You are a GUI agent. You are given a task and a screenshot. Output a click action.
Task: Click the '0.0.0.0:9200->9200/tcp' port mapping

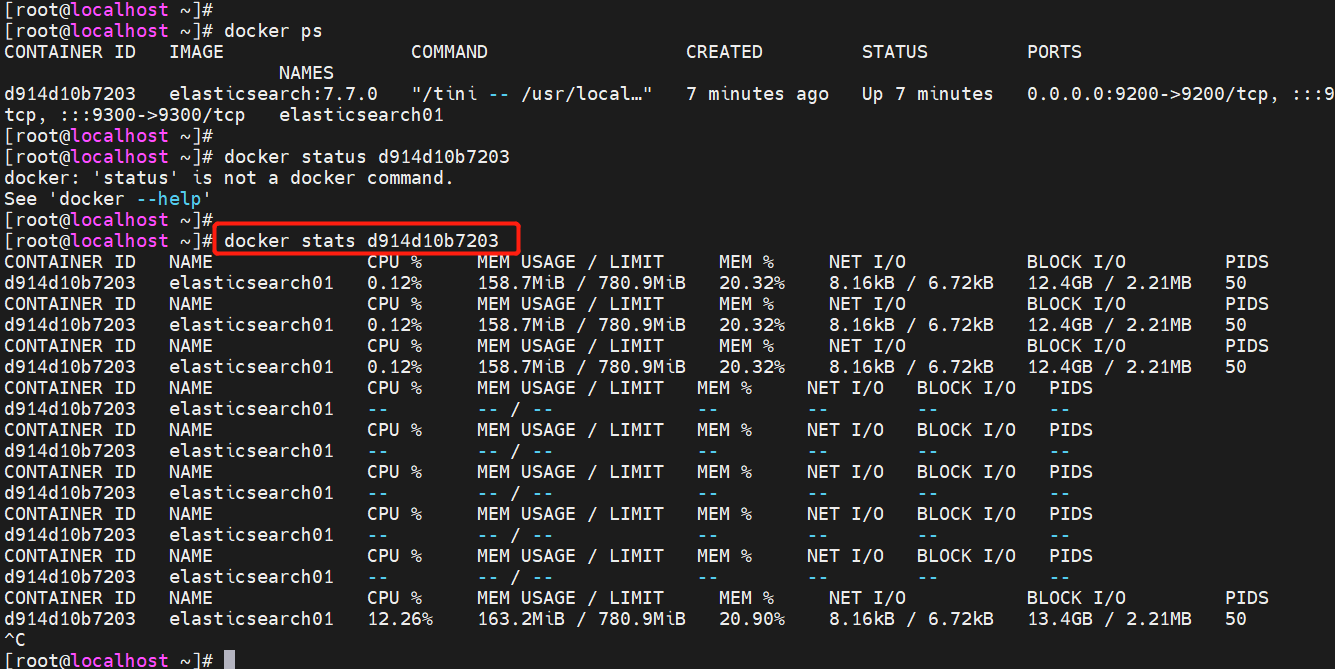[x=1148, y=94]
